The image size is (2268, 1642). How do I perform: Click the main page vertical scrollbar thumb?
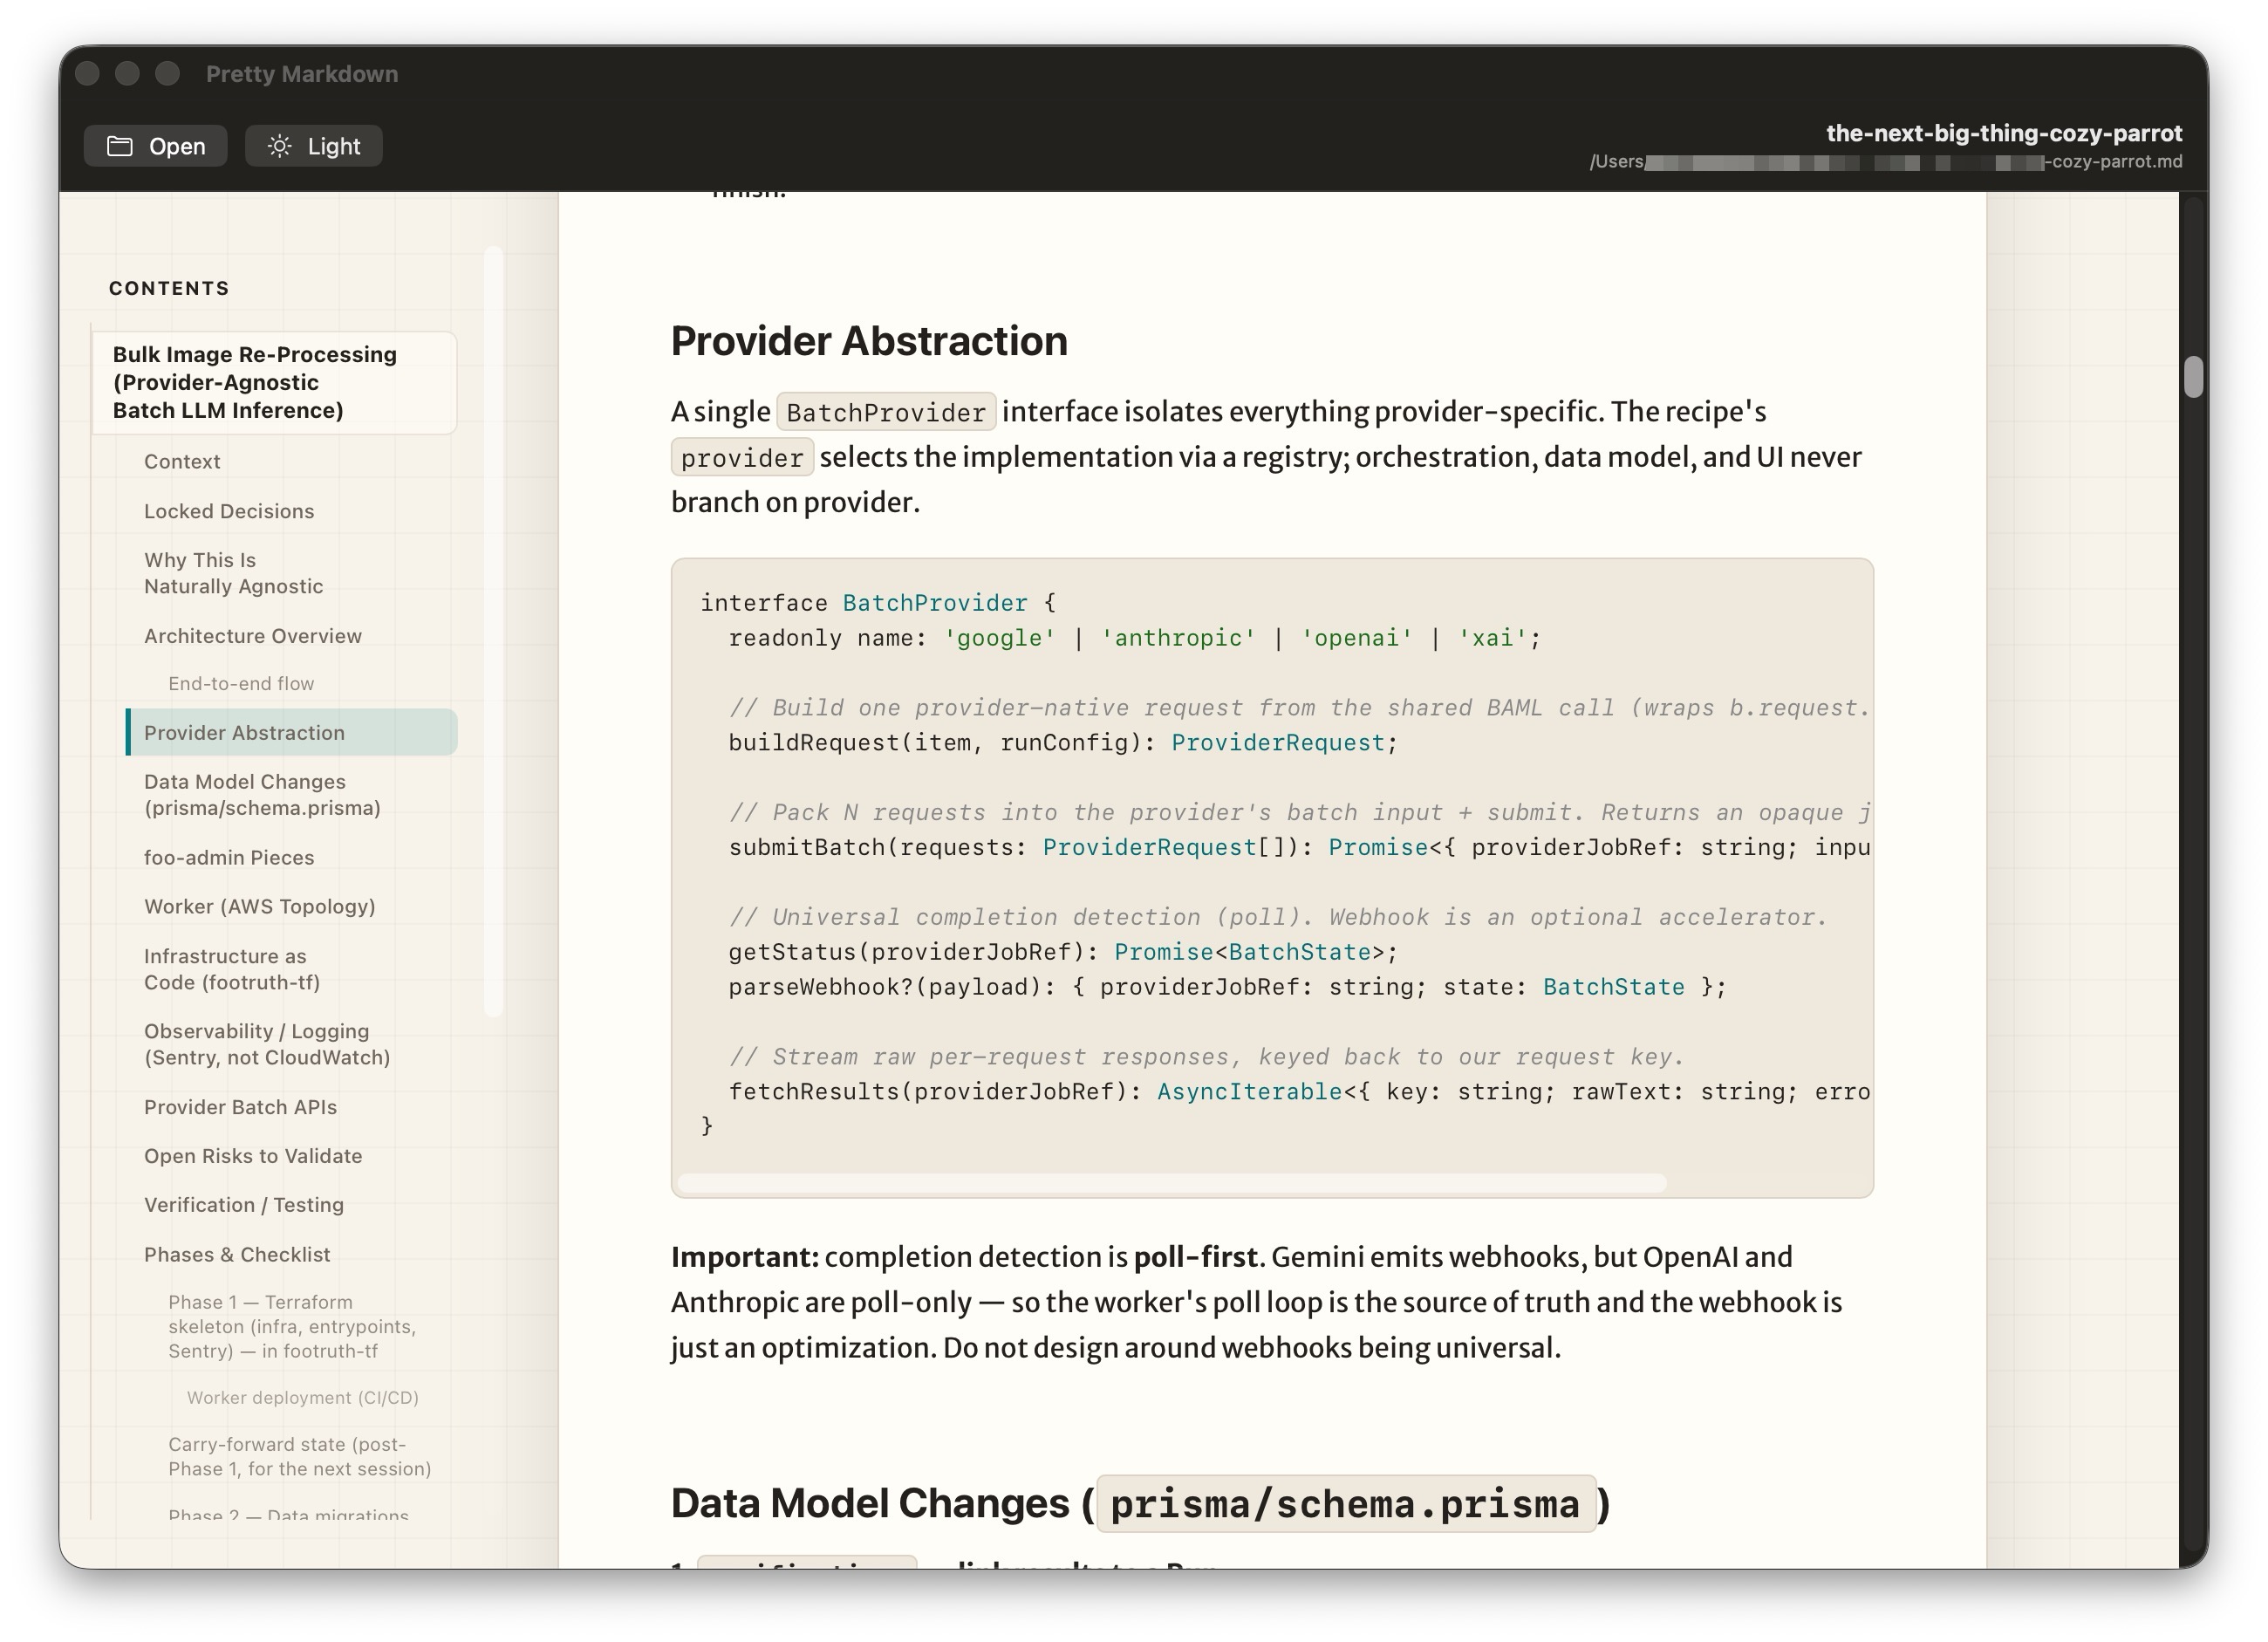click(x=2194, y=377)
